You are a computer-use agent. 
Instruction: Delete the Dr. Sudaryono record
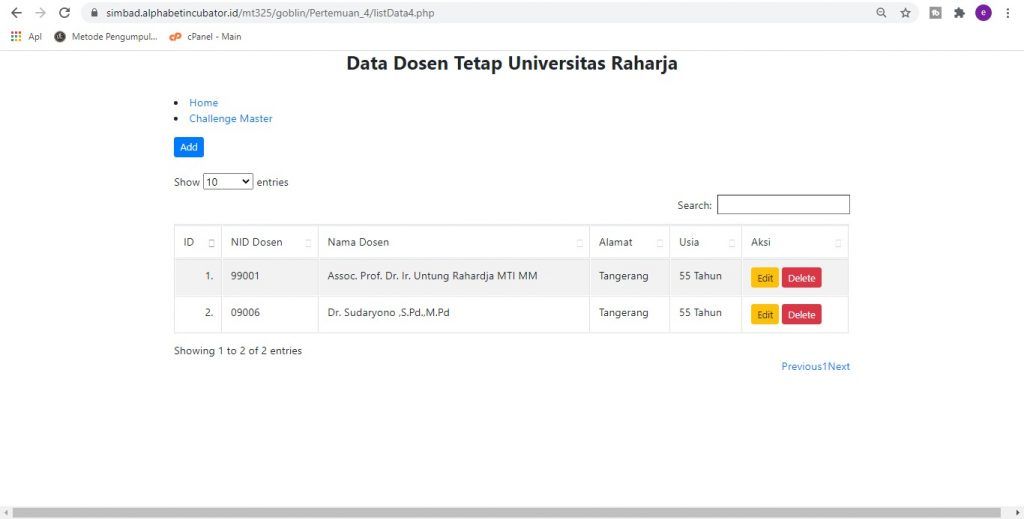801,315
